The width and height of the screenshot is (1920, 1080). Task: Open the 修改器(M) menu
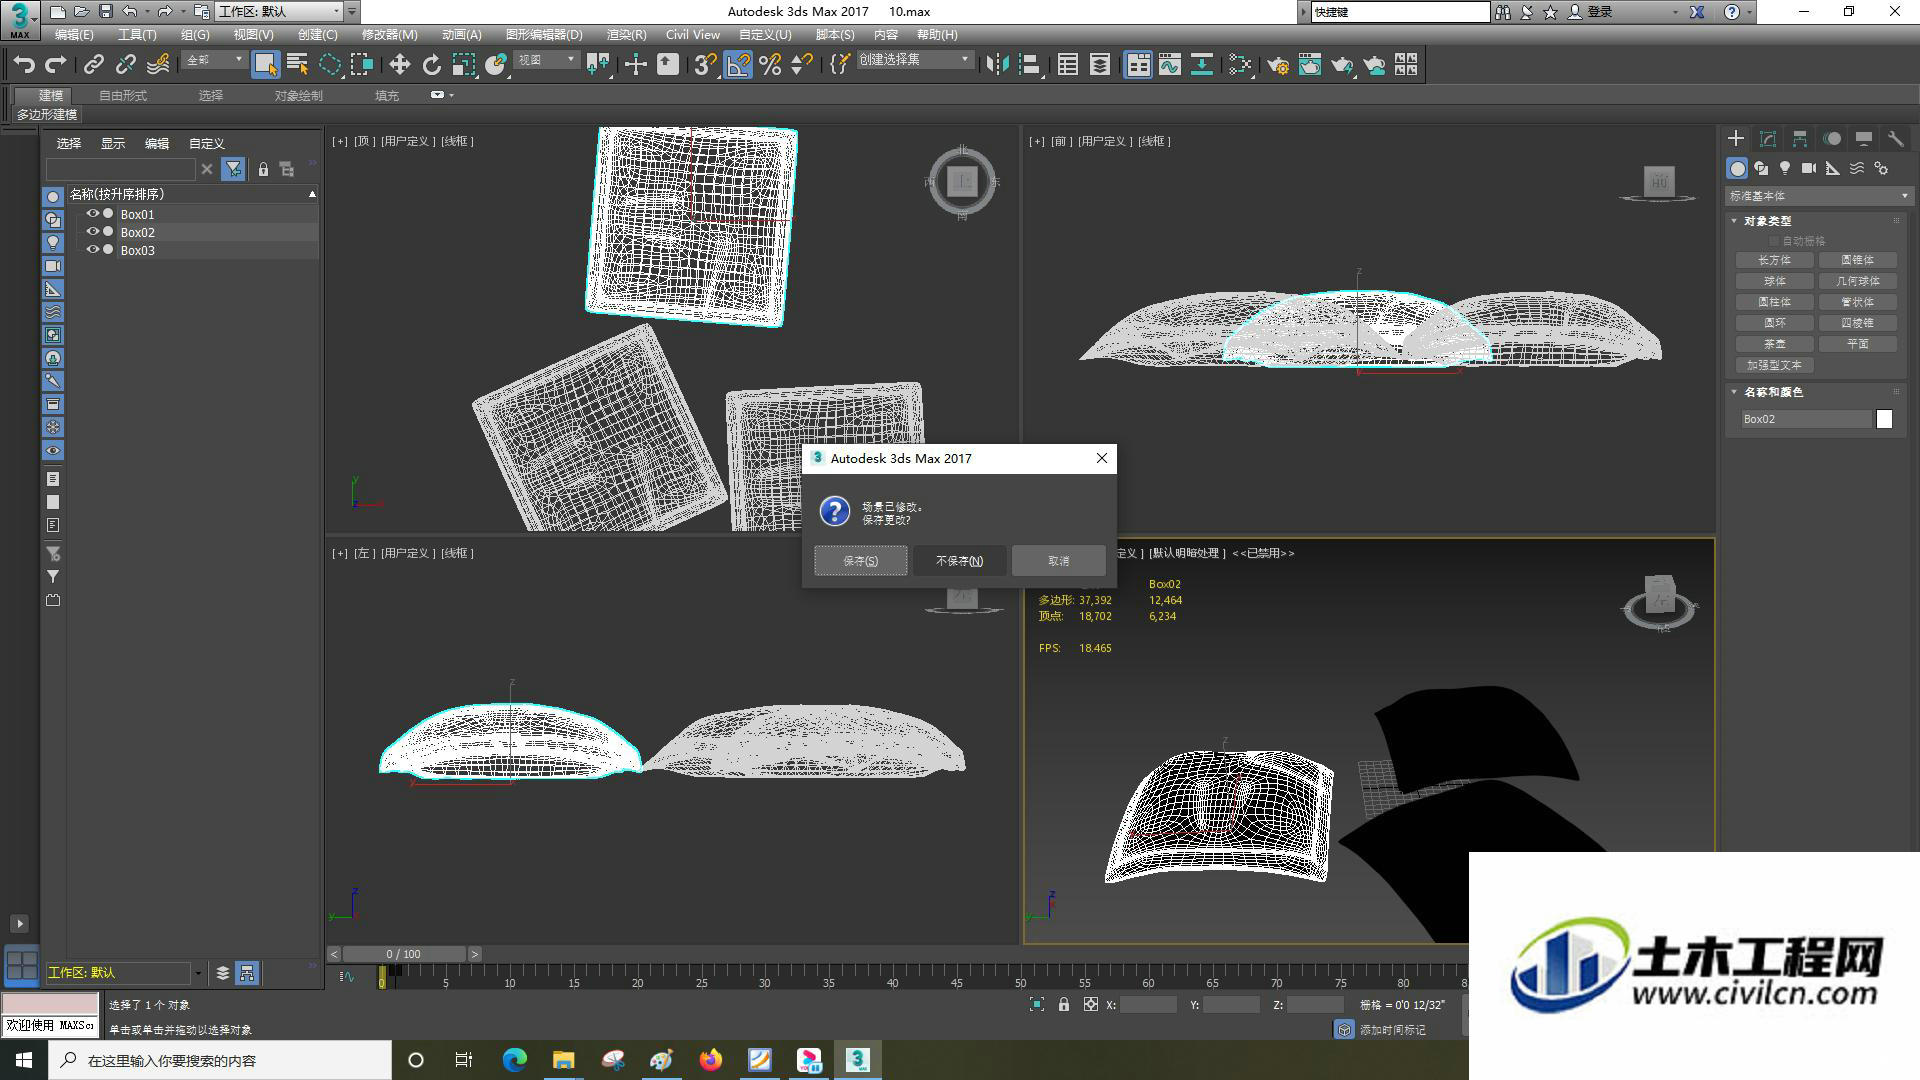coord(389,35)
